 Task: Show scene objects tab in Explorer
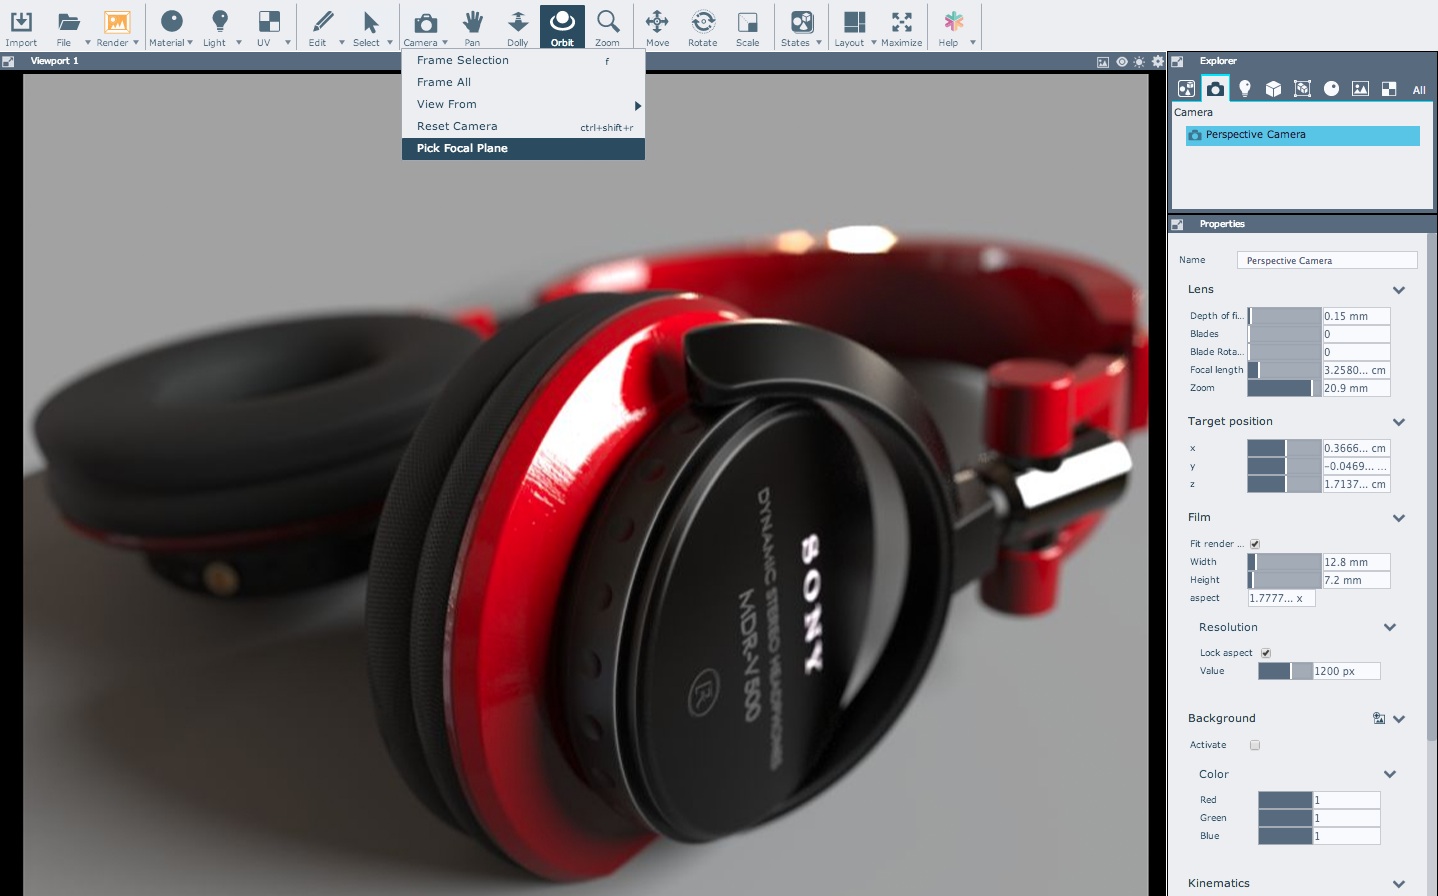(1186, 89)
